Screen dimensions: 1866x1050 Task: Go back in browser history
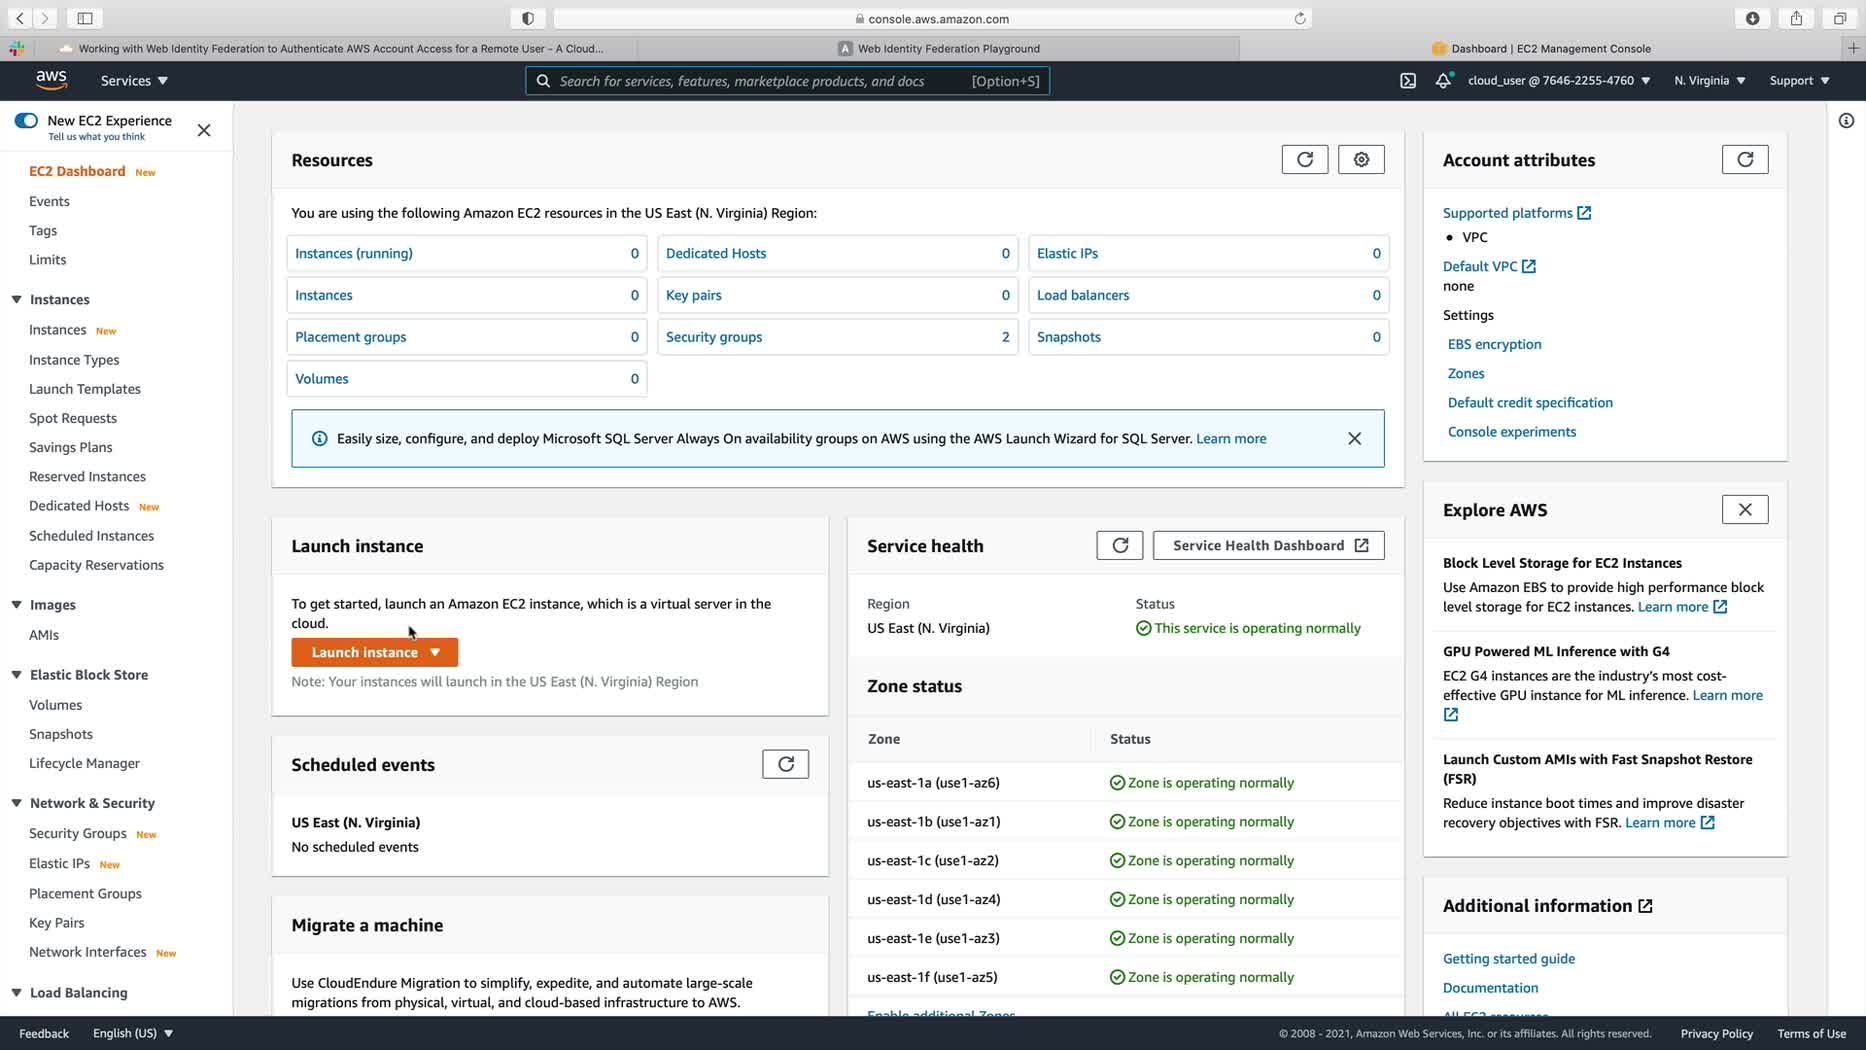[20, 18]
